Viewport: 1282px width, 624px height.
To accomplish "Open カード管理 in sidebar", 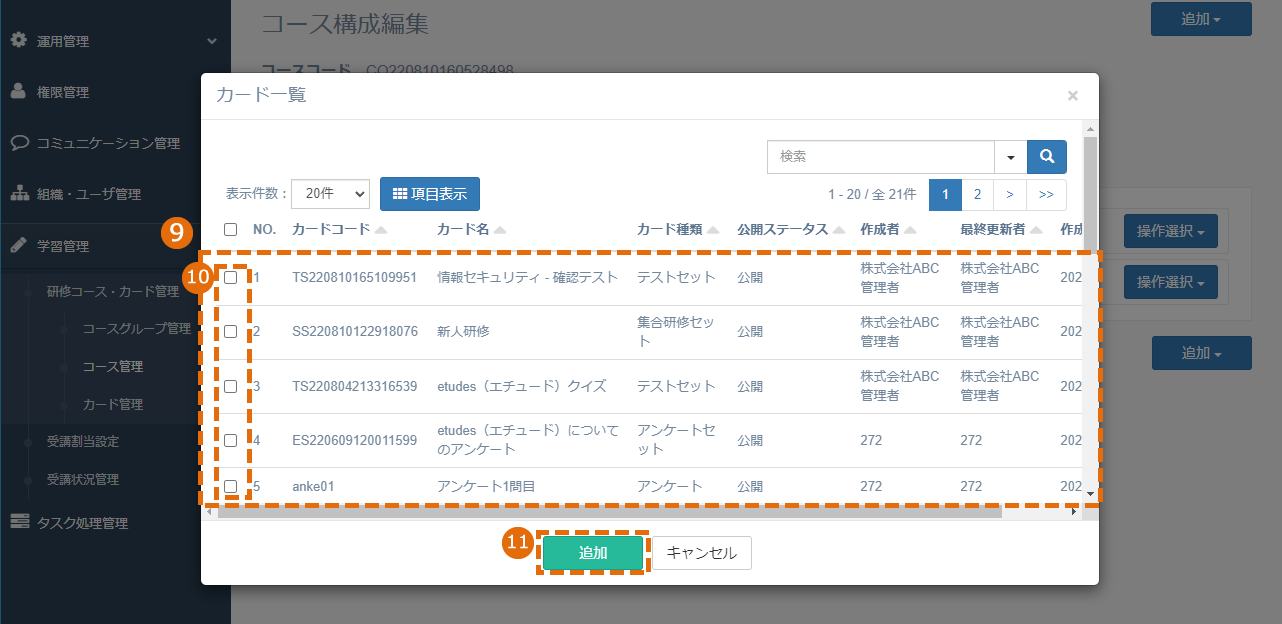I will 112,404.
